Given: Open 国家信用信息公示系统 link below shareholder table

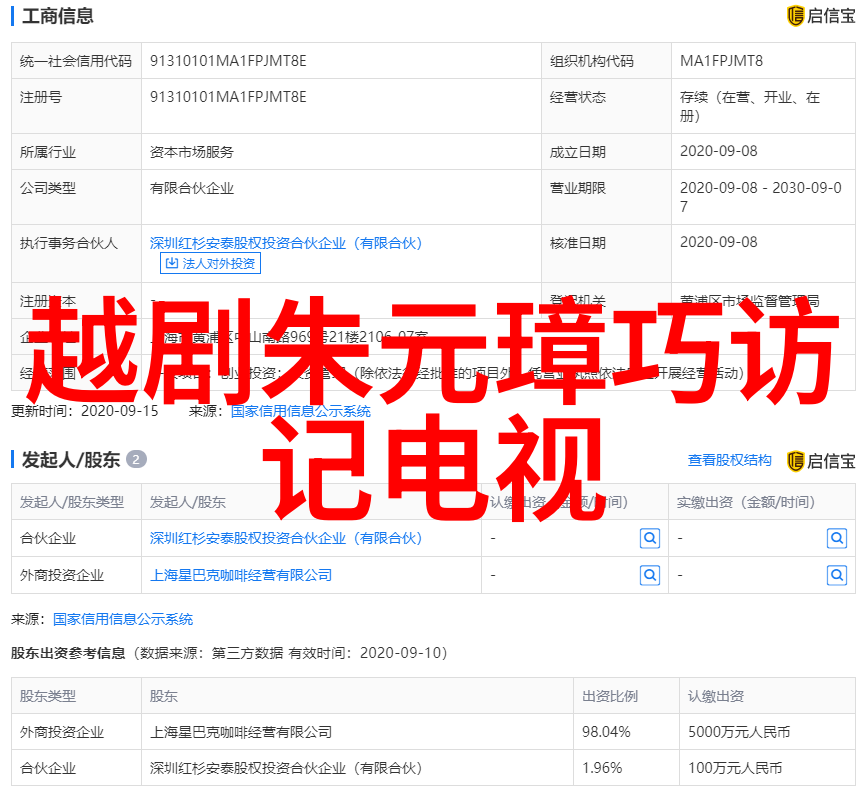Looking at the screenshot, I should pos(123,619).
